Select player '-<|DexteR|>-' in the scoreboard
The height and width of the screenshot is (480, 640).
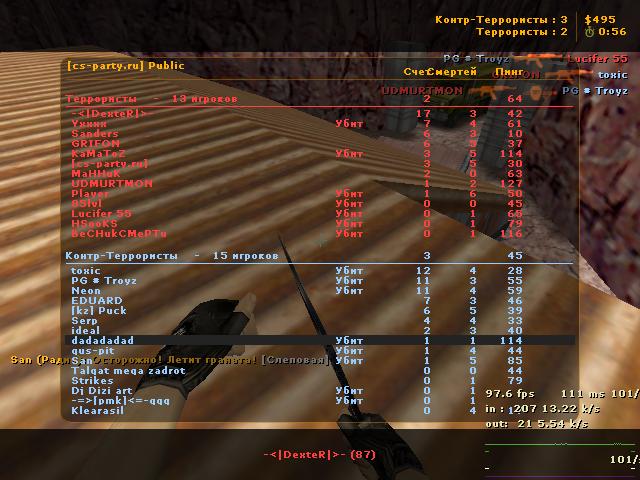click(x=320, y=113)
